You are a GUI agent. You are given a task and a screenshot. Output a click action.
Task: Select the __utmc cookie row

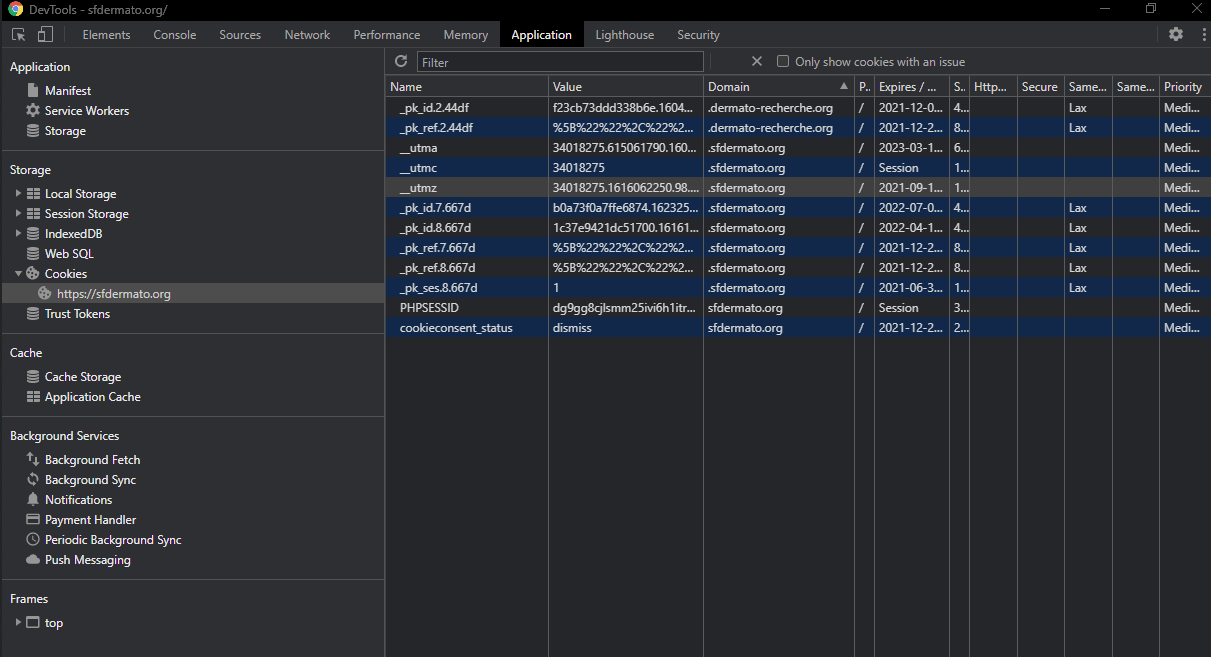click(x=798, y=168)
